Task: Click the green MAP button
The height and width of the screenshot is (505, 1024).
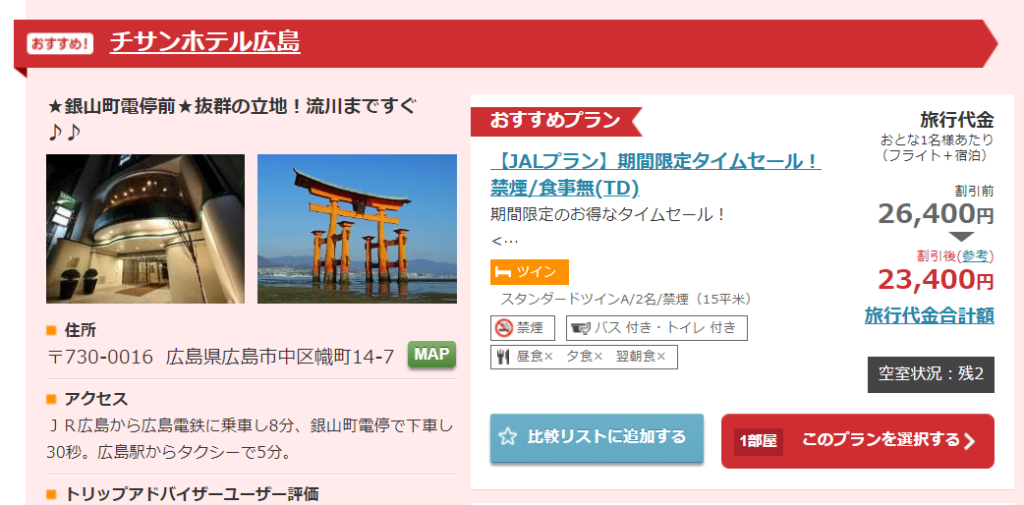Action: (x=432, y=355)
